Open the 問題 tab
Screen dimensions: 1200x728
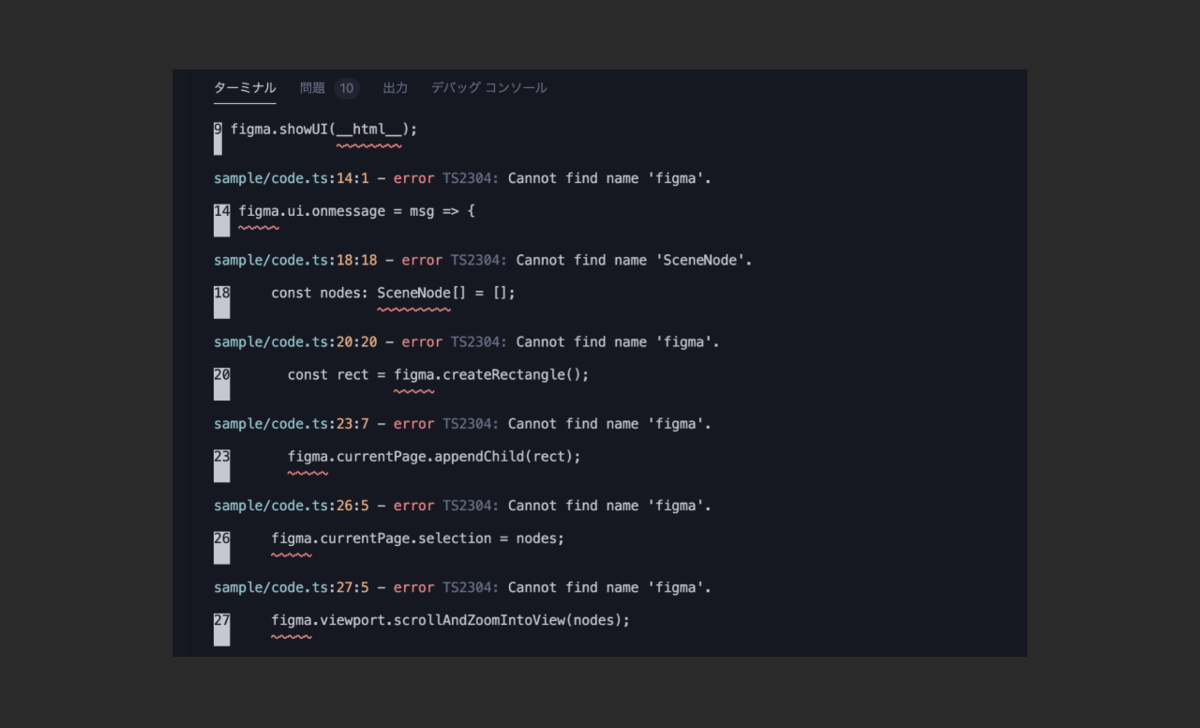pos(313,88)
